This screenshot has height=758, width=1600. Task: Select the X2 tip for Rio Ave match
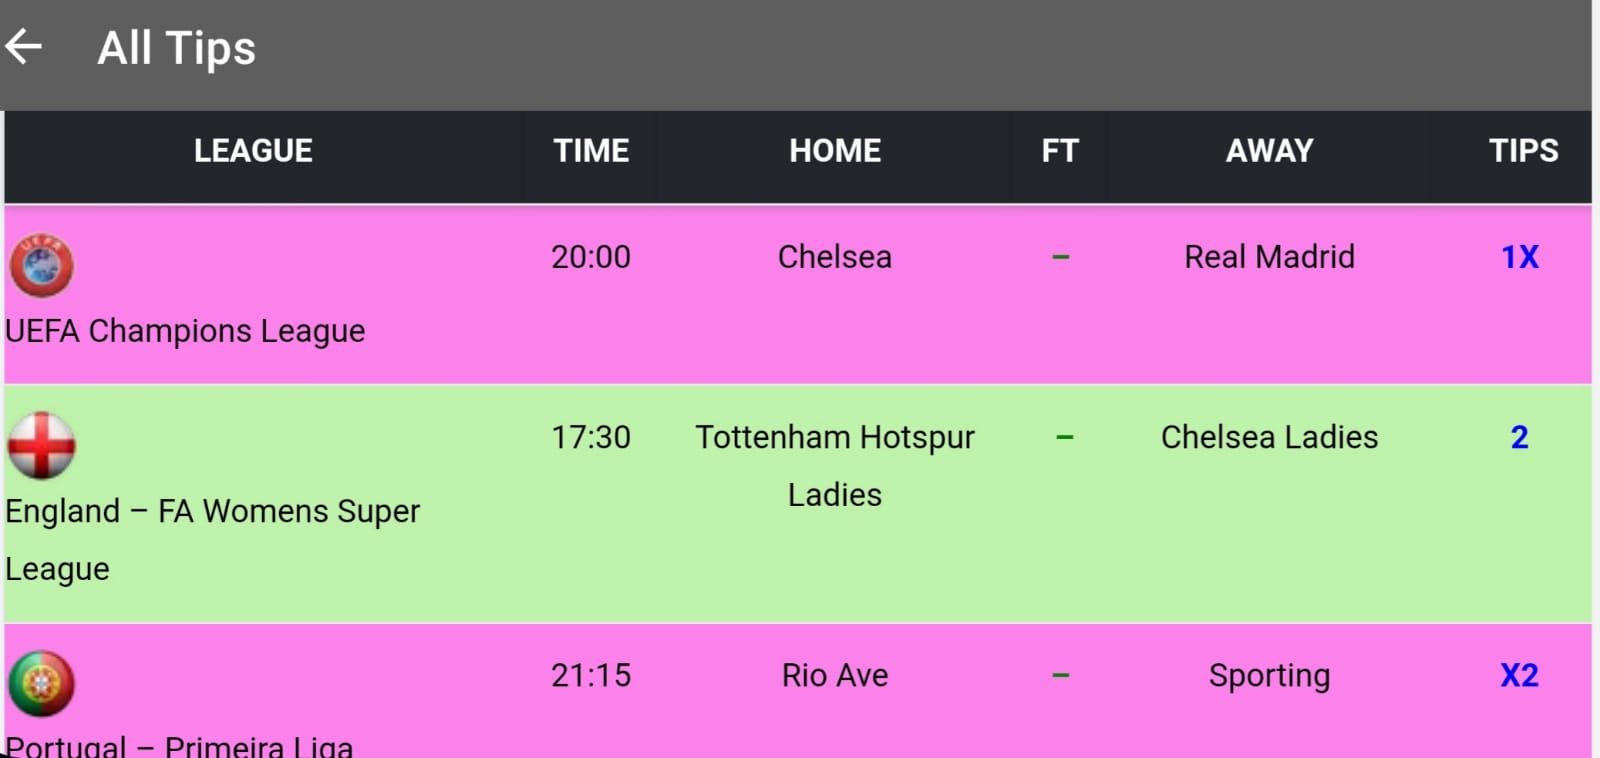[x=1519, y=675]
